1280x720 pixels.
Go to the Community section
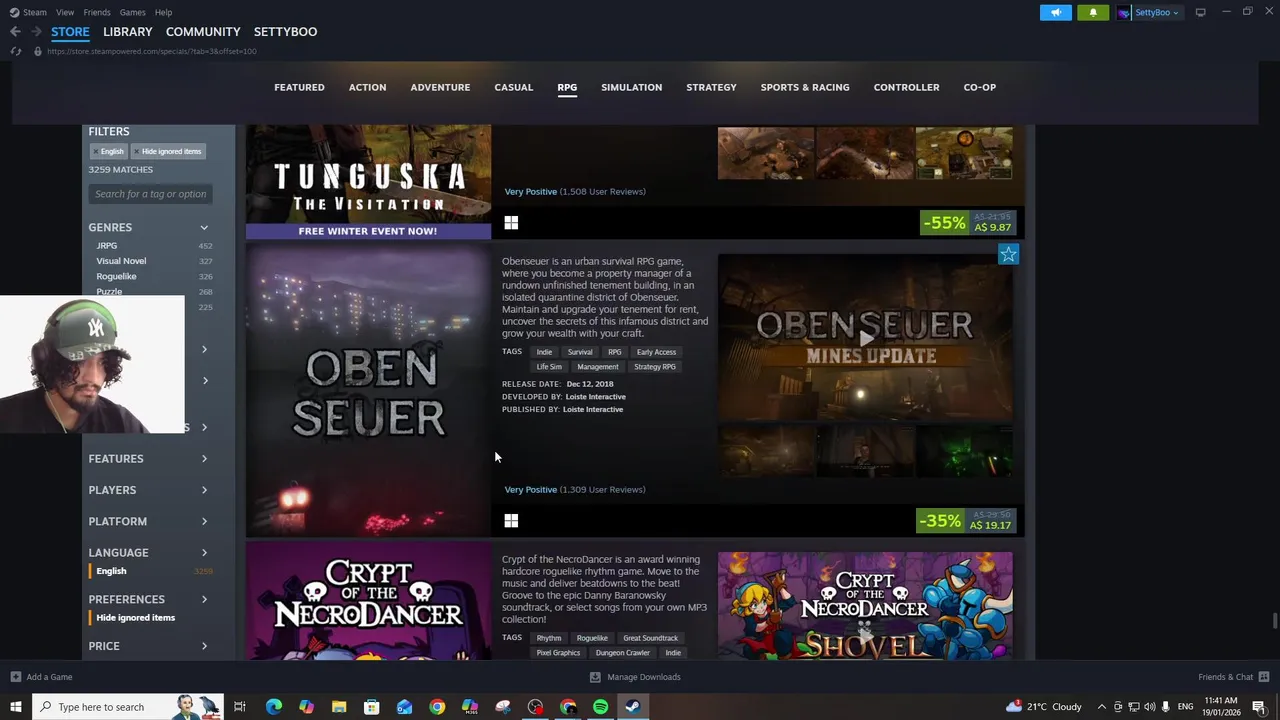[x=203, y=32]
